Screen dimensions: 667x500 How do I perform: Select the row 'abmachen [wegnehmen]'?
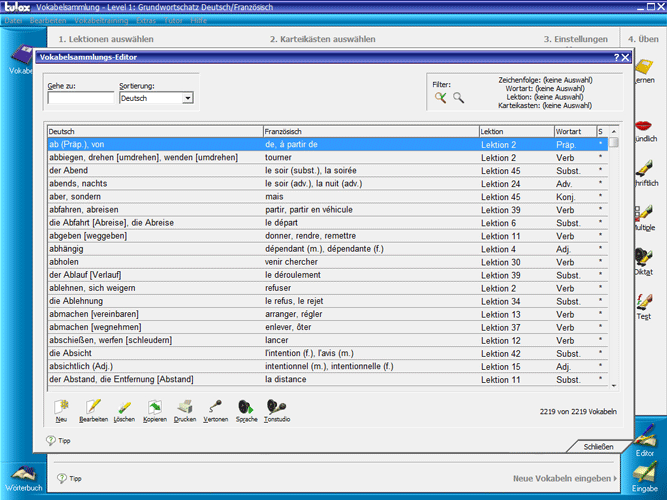click(328, 327)
